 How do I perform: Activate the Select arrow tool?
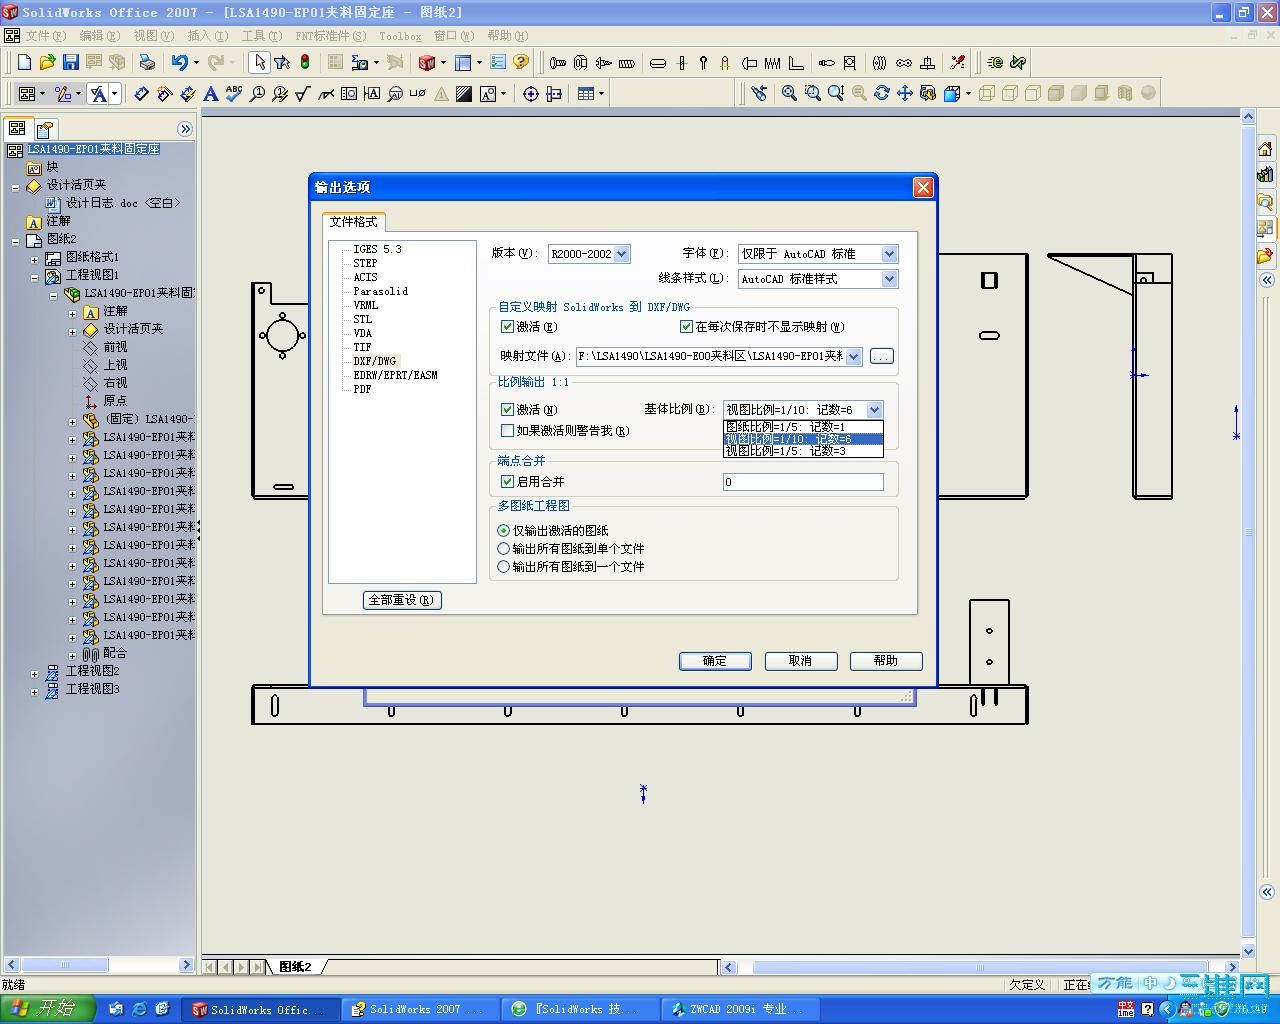(259, 62)
